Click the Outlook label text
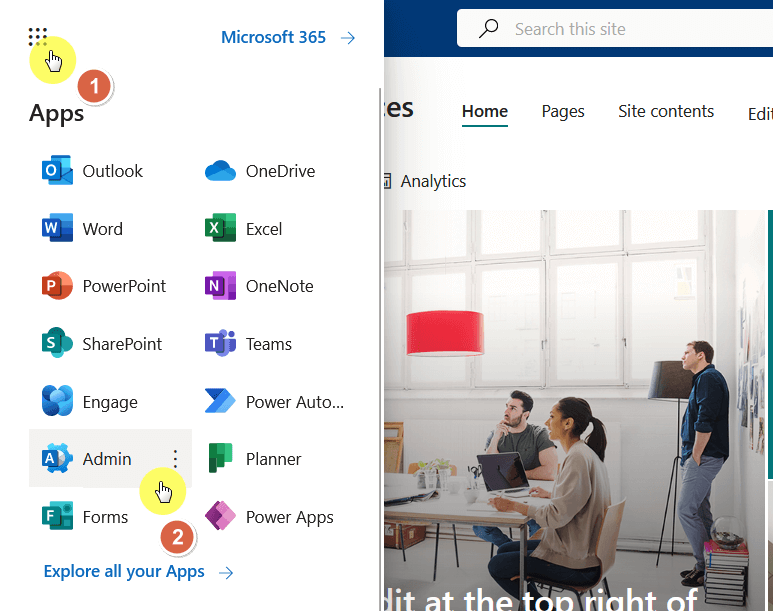This screenshot has height=611, width=773. click(112, 171)
